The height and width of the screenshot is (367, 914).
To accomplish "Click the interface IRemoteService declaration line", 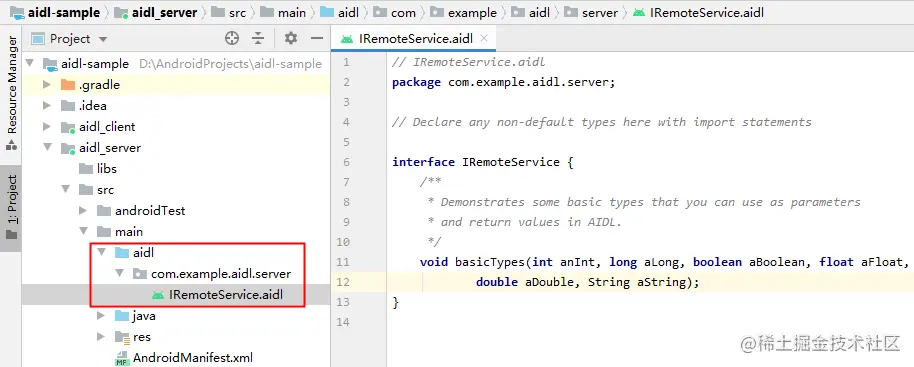I will tap(483, 162).
